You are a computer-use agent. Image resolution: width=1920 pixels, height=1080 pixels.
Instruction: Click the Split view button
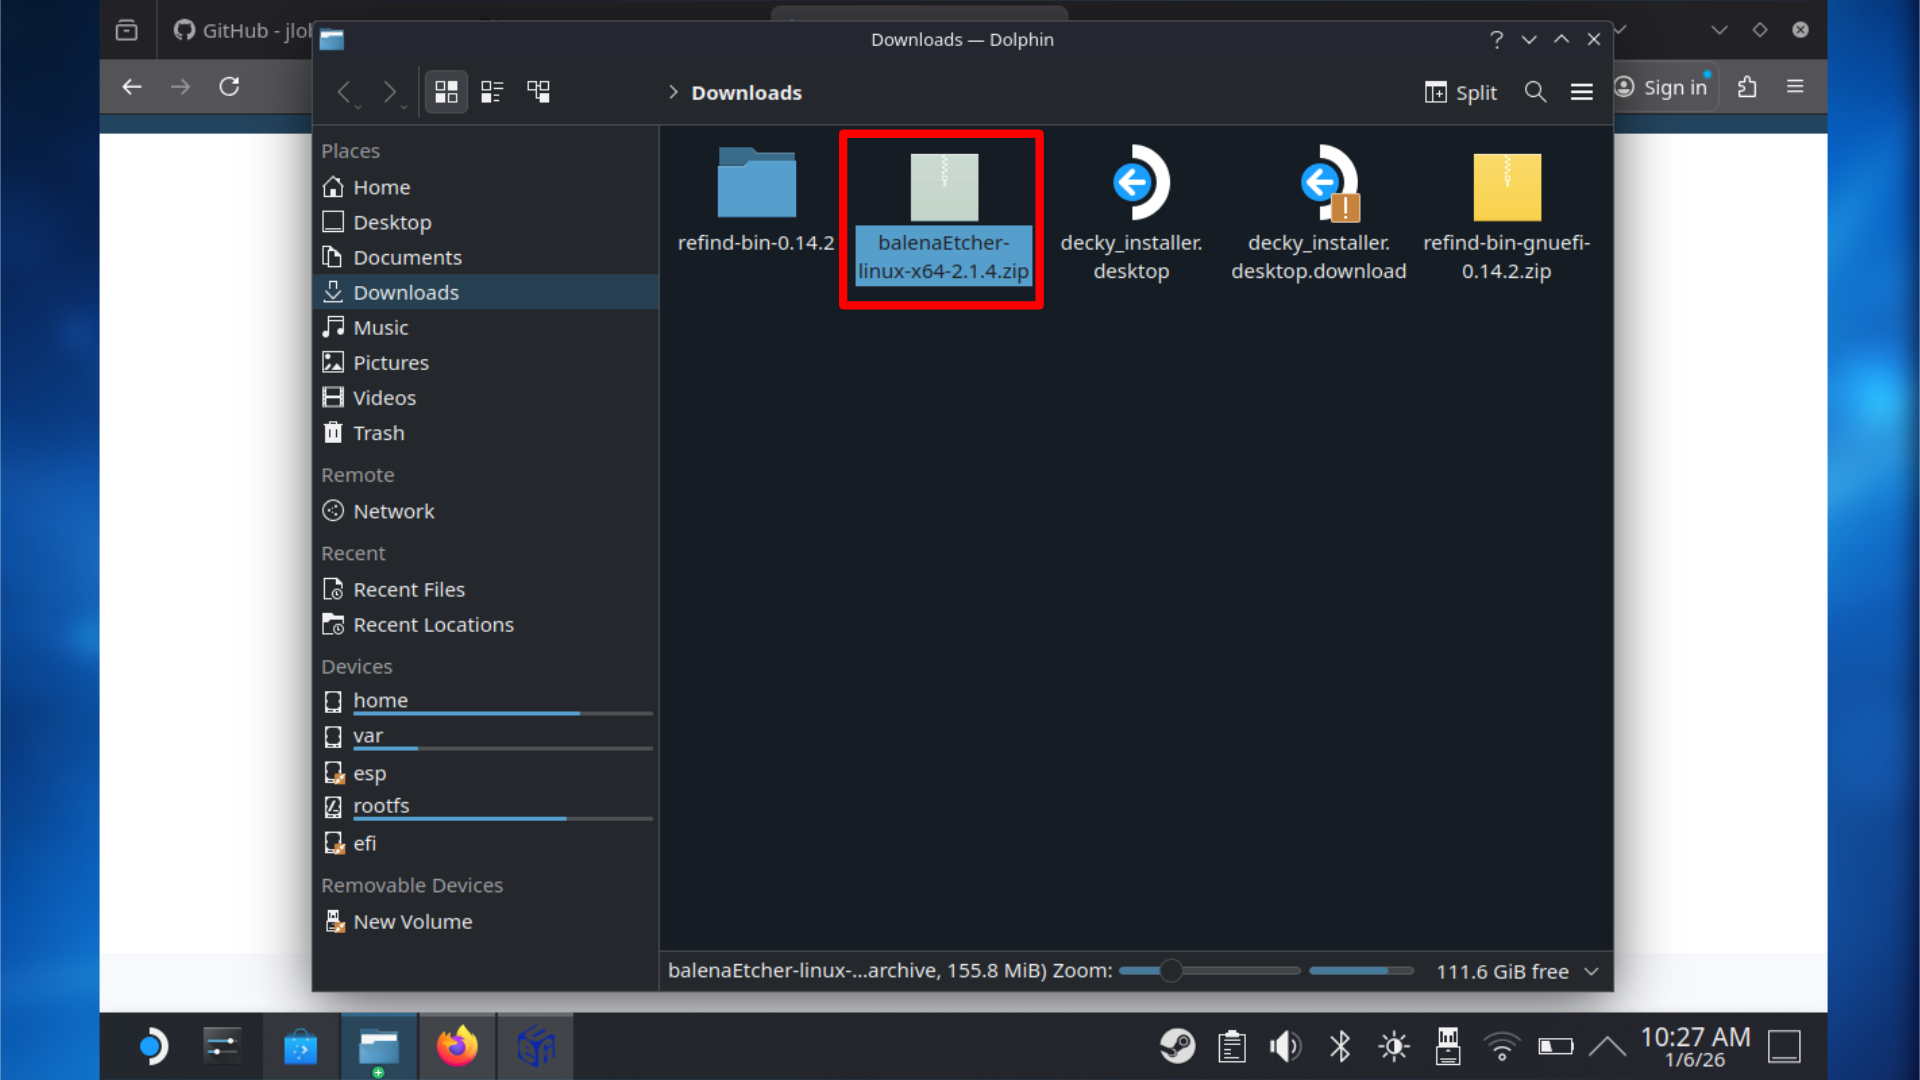click(x=1460, y=92)
